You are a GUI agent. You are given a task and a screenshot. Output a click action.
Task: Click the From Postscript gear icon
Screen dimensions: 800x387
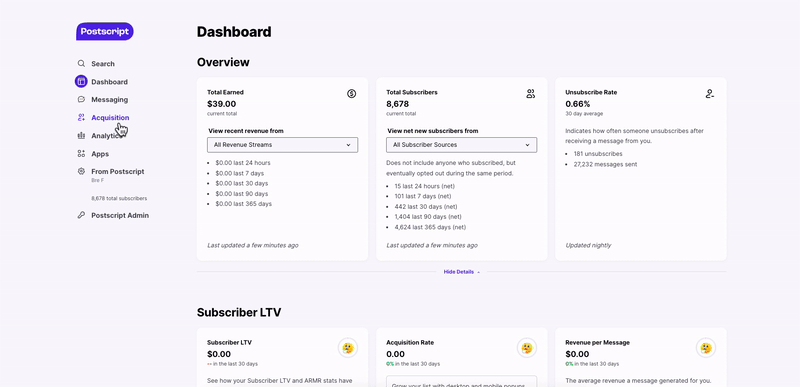click(x=81, y=171)
